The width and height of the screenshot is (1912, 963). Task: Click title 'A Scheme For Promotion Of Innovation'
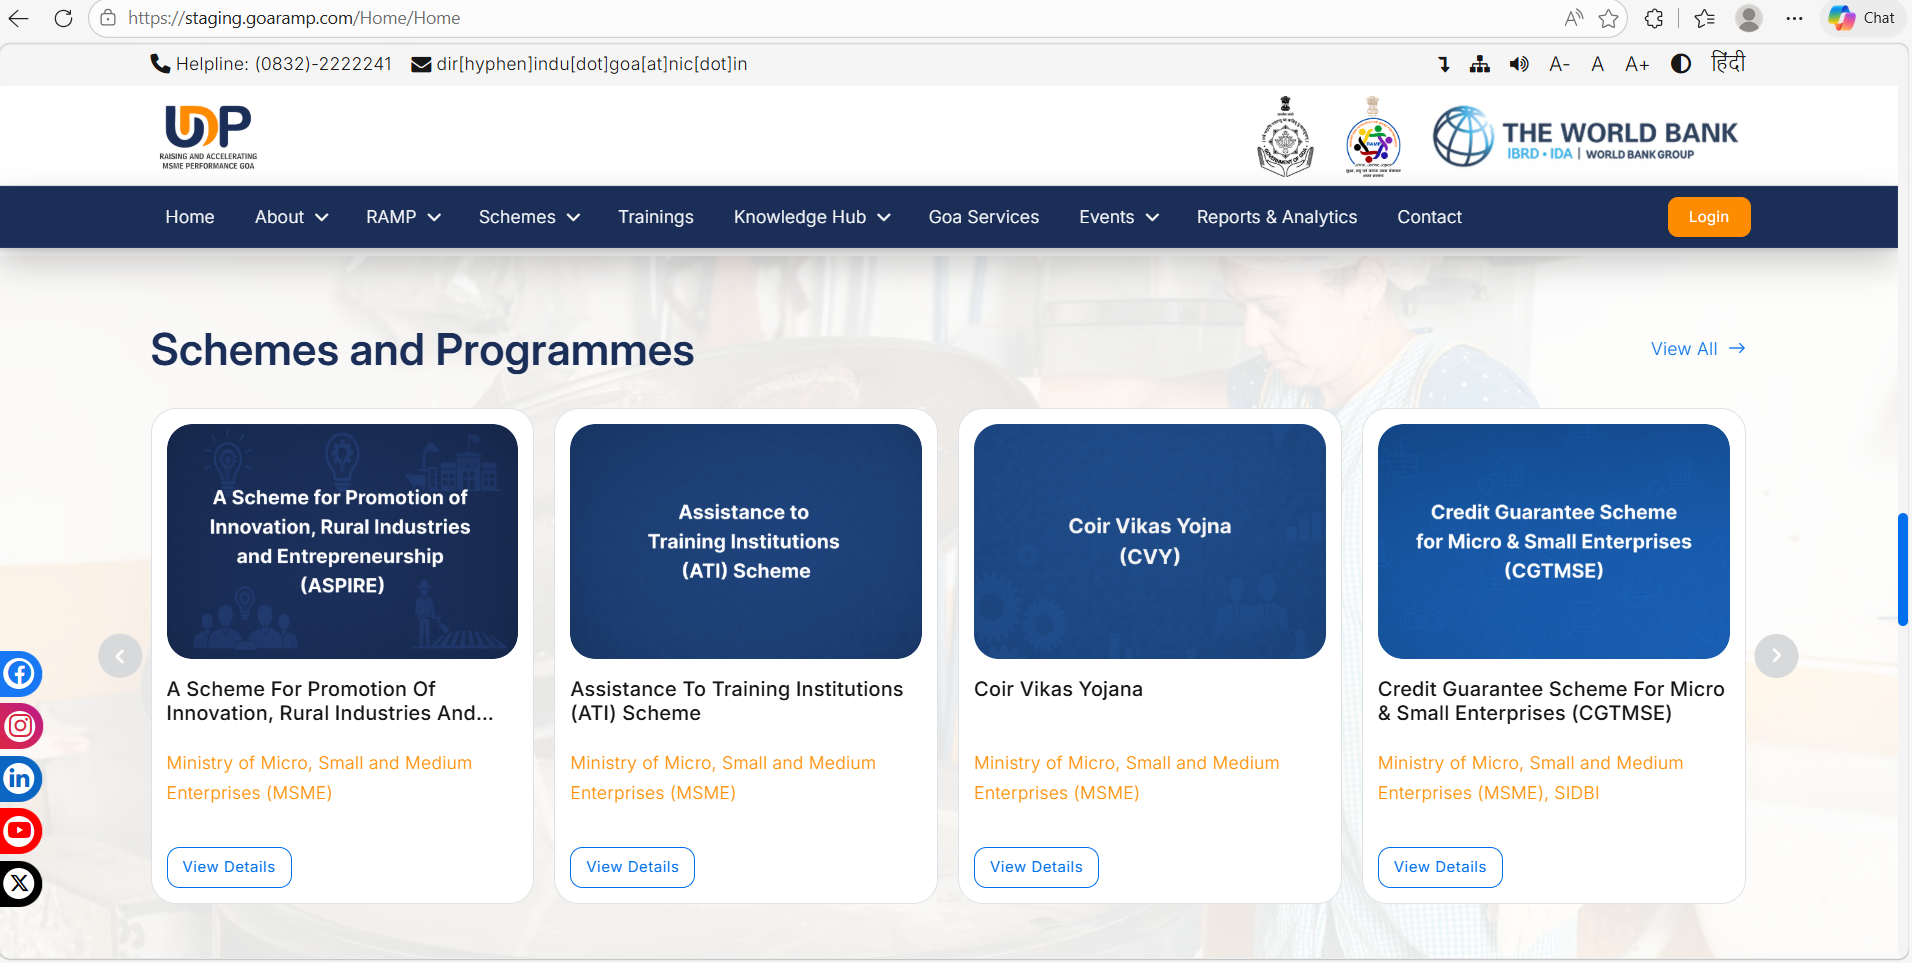pos(330,701)
